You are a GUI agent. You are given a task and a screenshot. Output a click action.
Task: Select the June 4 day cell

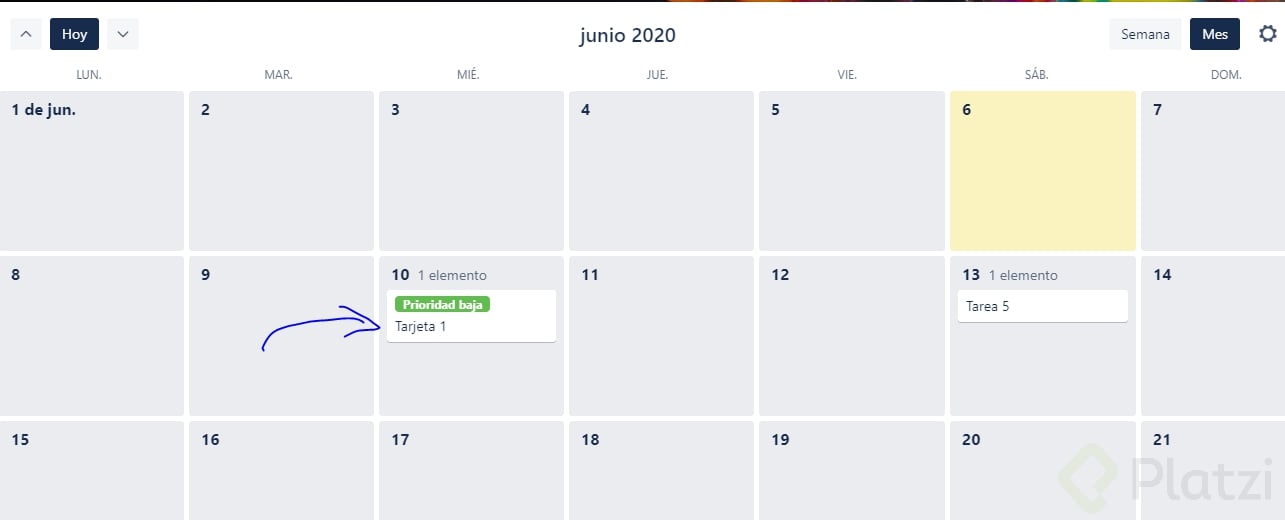661,180
